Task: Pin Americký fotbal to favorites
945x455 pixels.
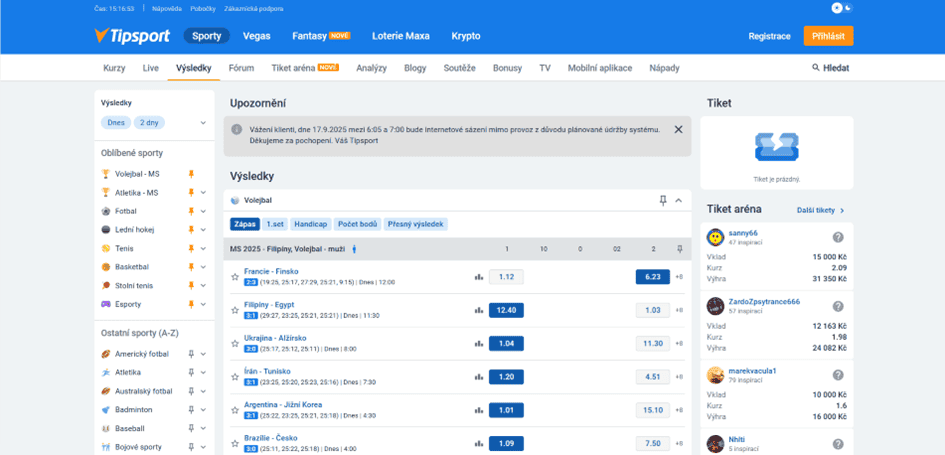Action: coord(191,354)
